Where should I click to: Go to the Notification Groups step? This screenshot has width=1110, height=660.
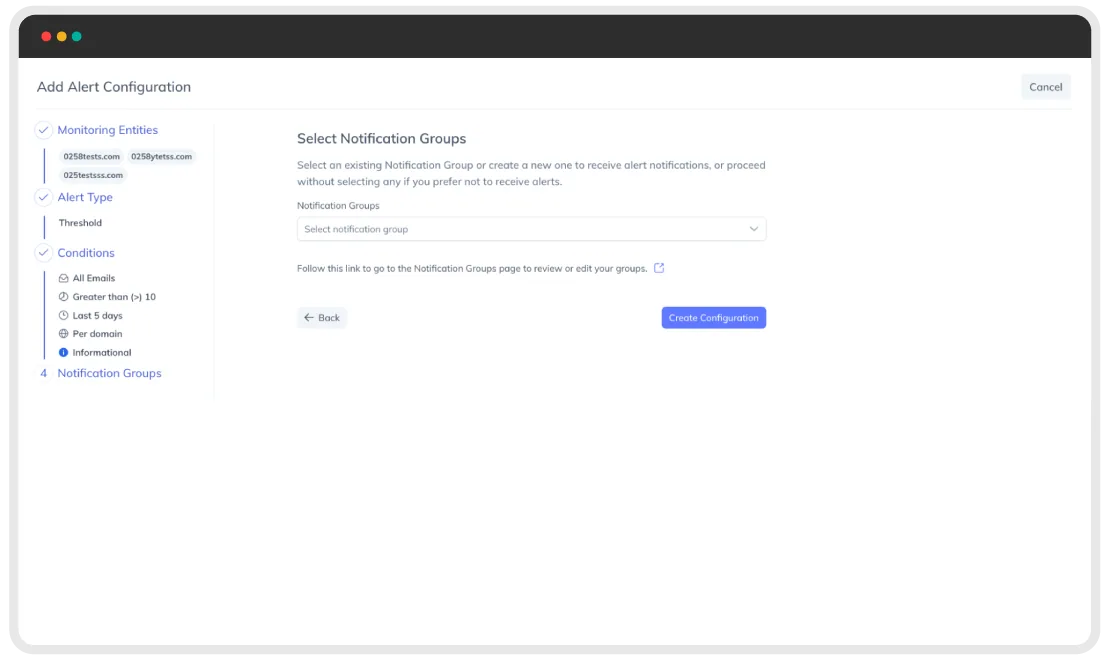(109, 373)
